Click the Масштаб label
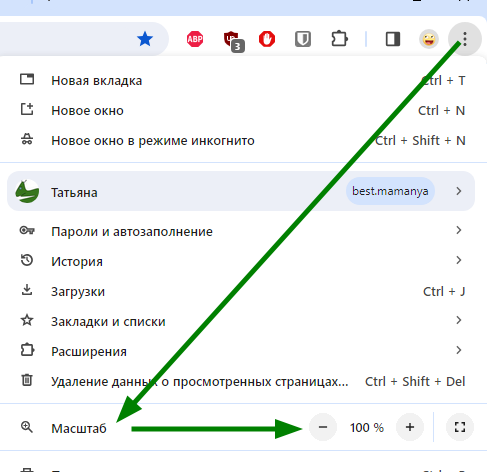 (x=79, y=428)
